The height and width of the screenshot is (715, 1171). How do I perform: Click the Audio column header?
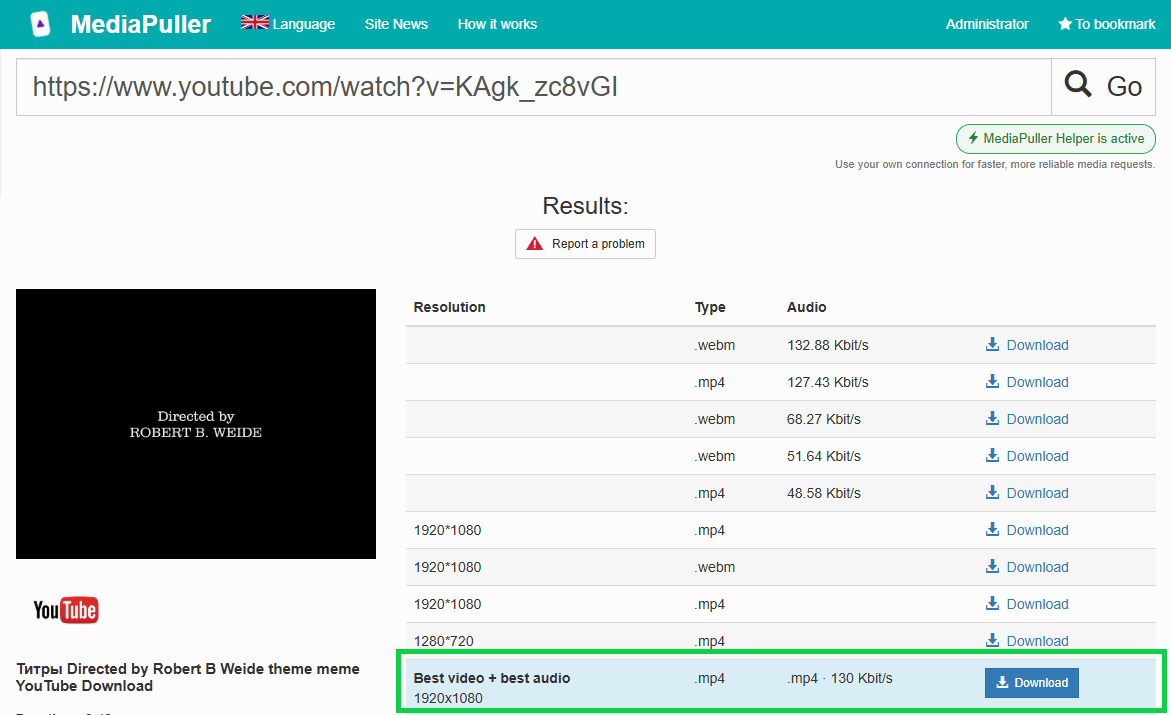point(807,307)
